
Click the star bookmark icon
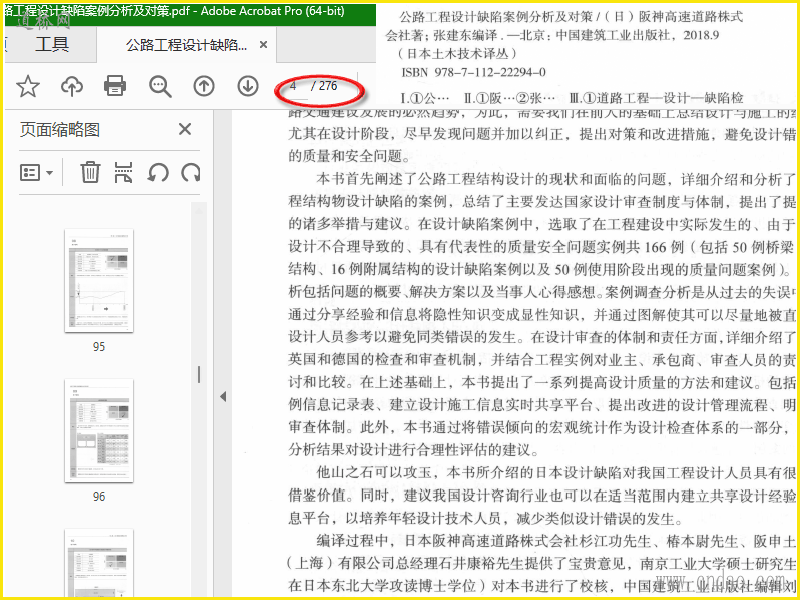point(28,86)
